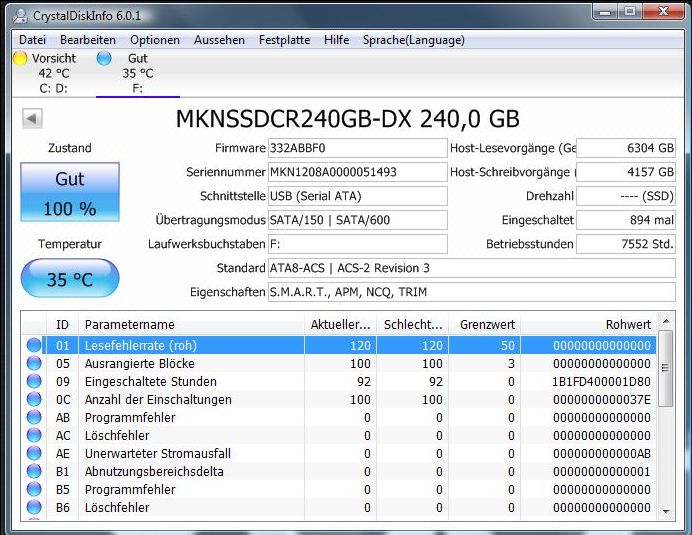Click the Host-Schreibvorgänge value 4157 GB
This screenshot has height=535, width=692.
[x=626, y=172]
